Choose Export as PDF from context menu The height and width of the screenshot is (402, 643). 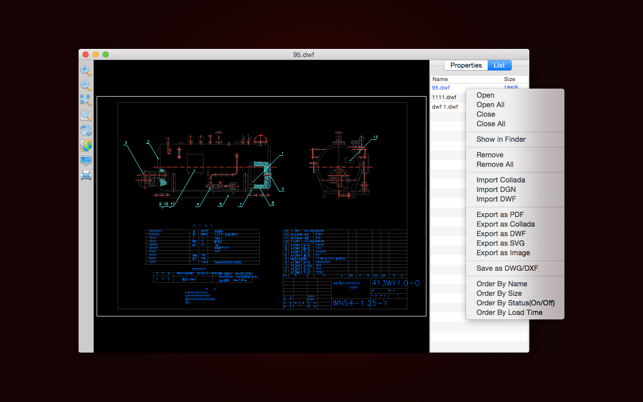tap(500, 215)
